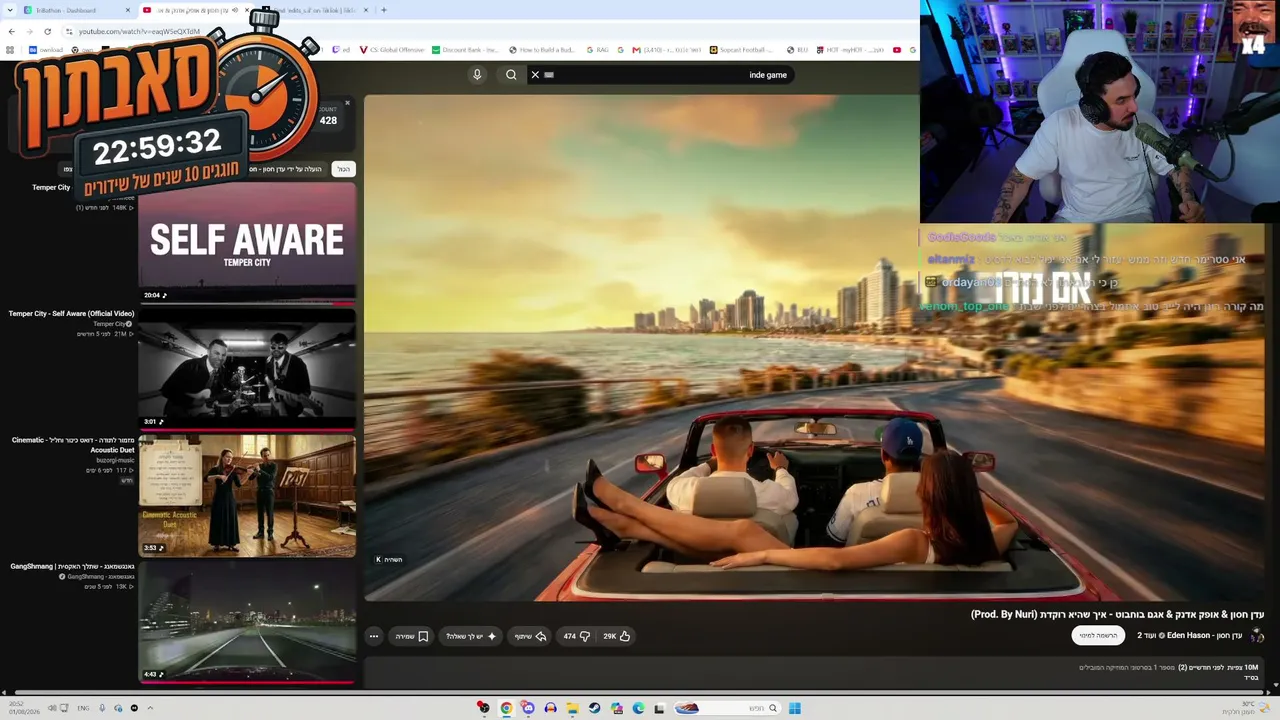Like the video with 29K likes
1280x720 pixels.
pyautogui.click(x=616, y=636)
